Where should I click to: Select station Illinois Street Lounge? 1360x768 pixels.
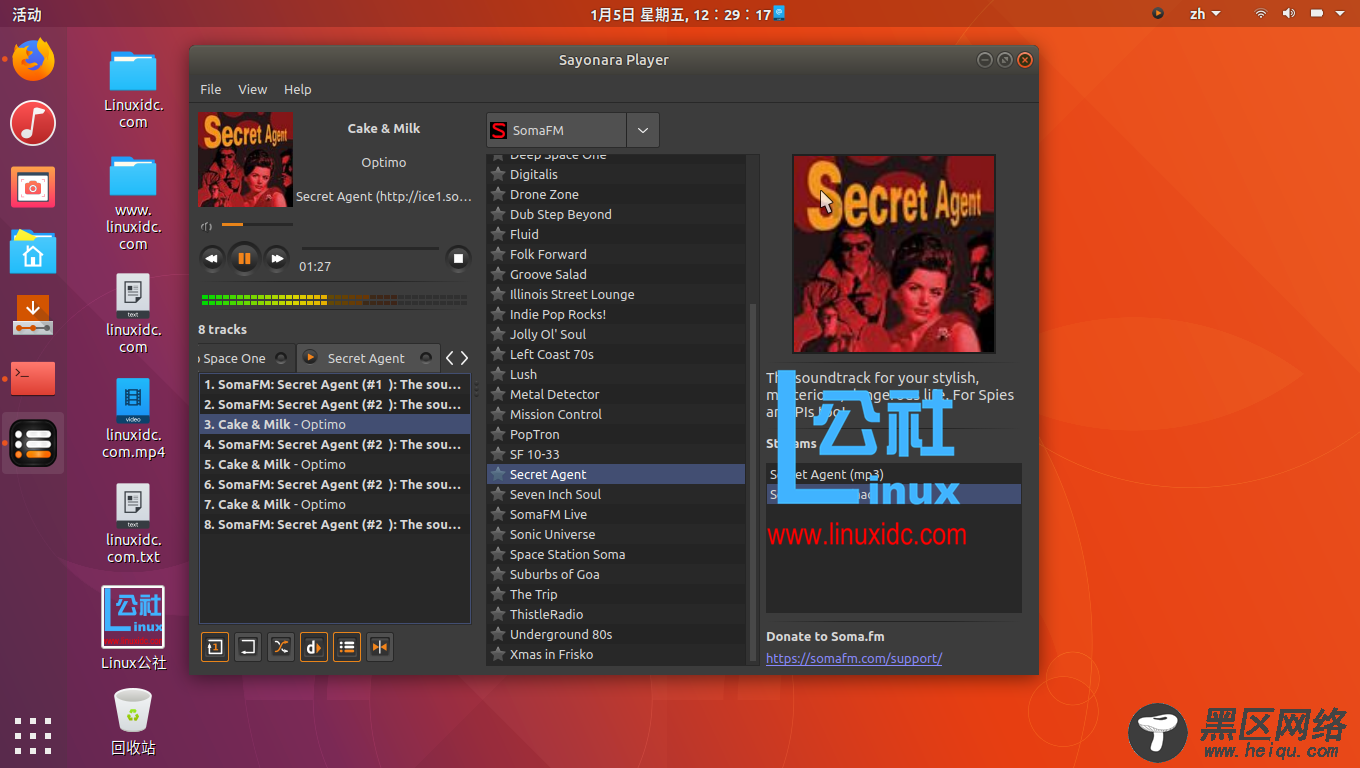(616, 294)
